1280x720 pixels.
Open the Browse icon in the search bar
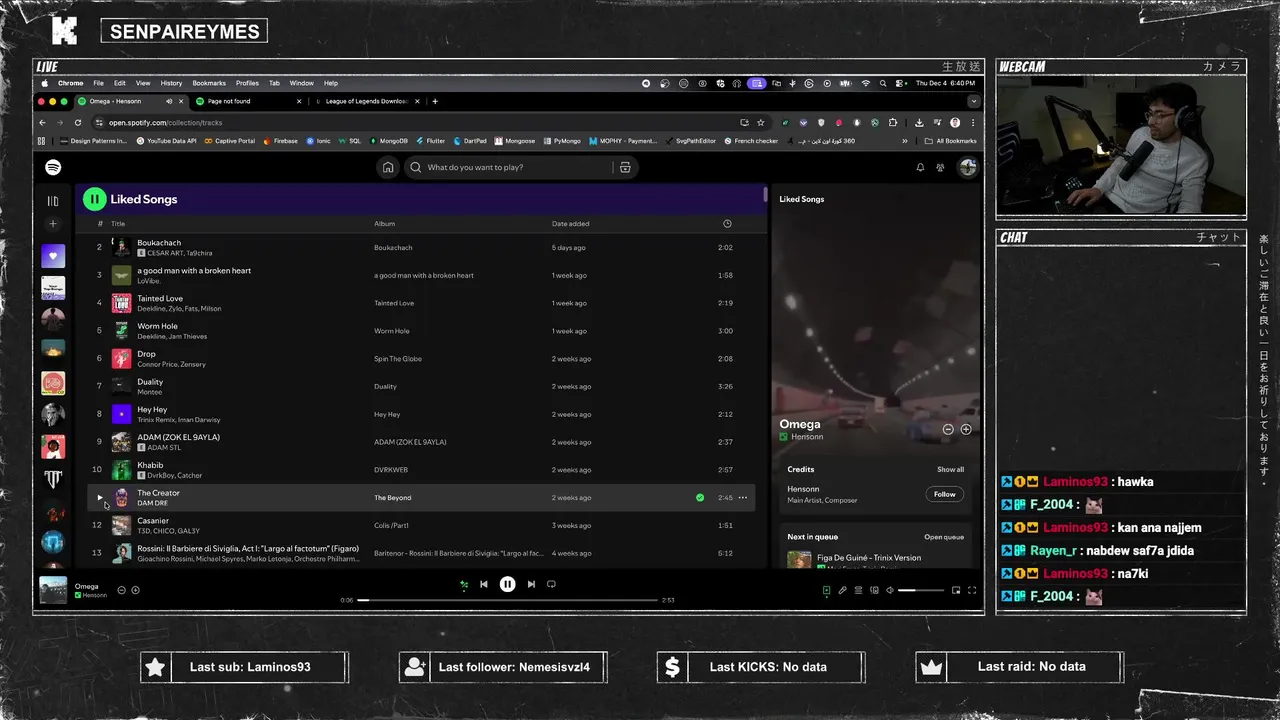tap(625, 168)
